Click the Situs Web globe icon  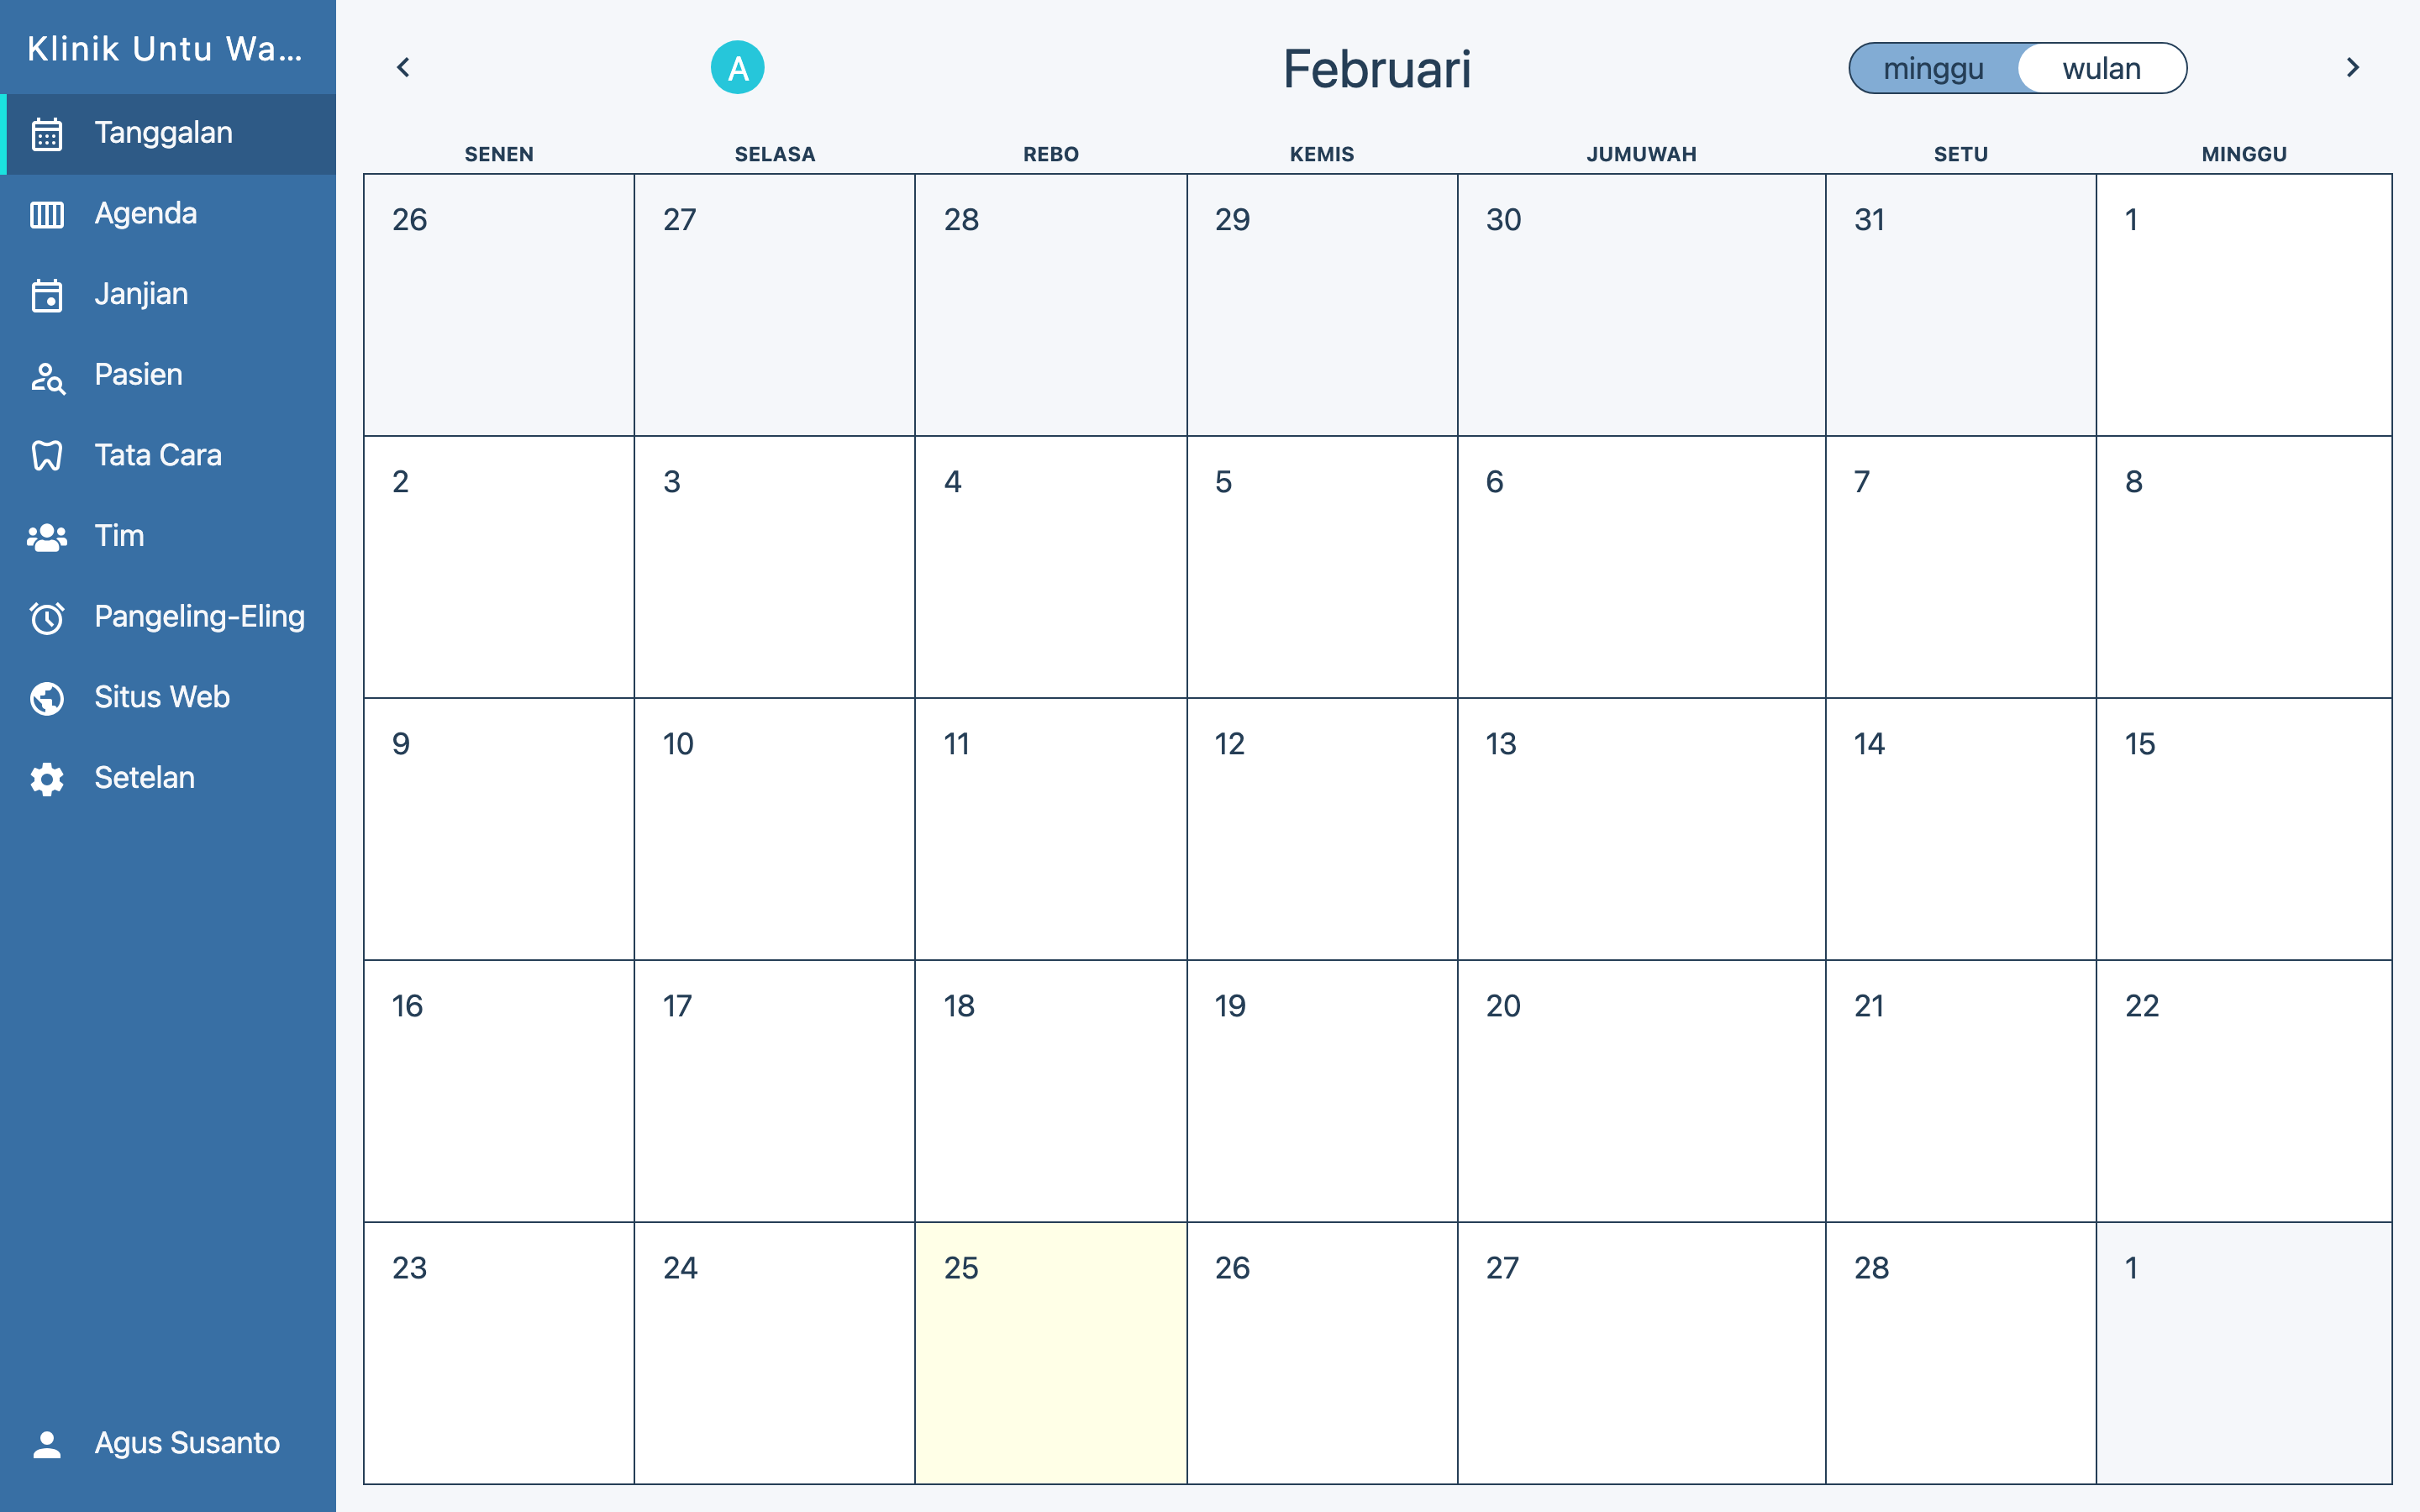[47, 698]
